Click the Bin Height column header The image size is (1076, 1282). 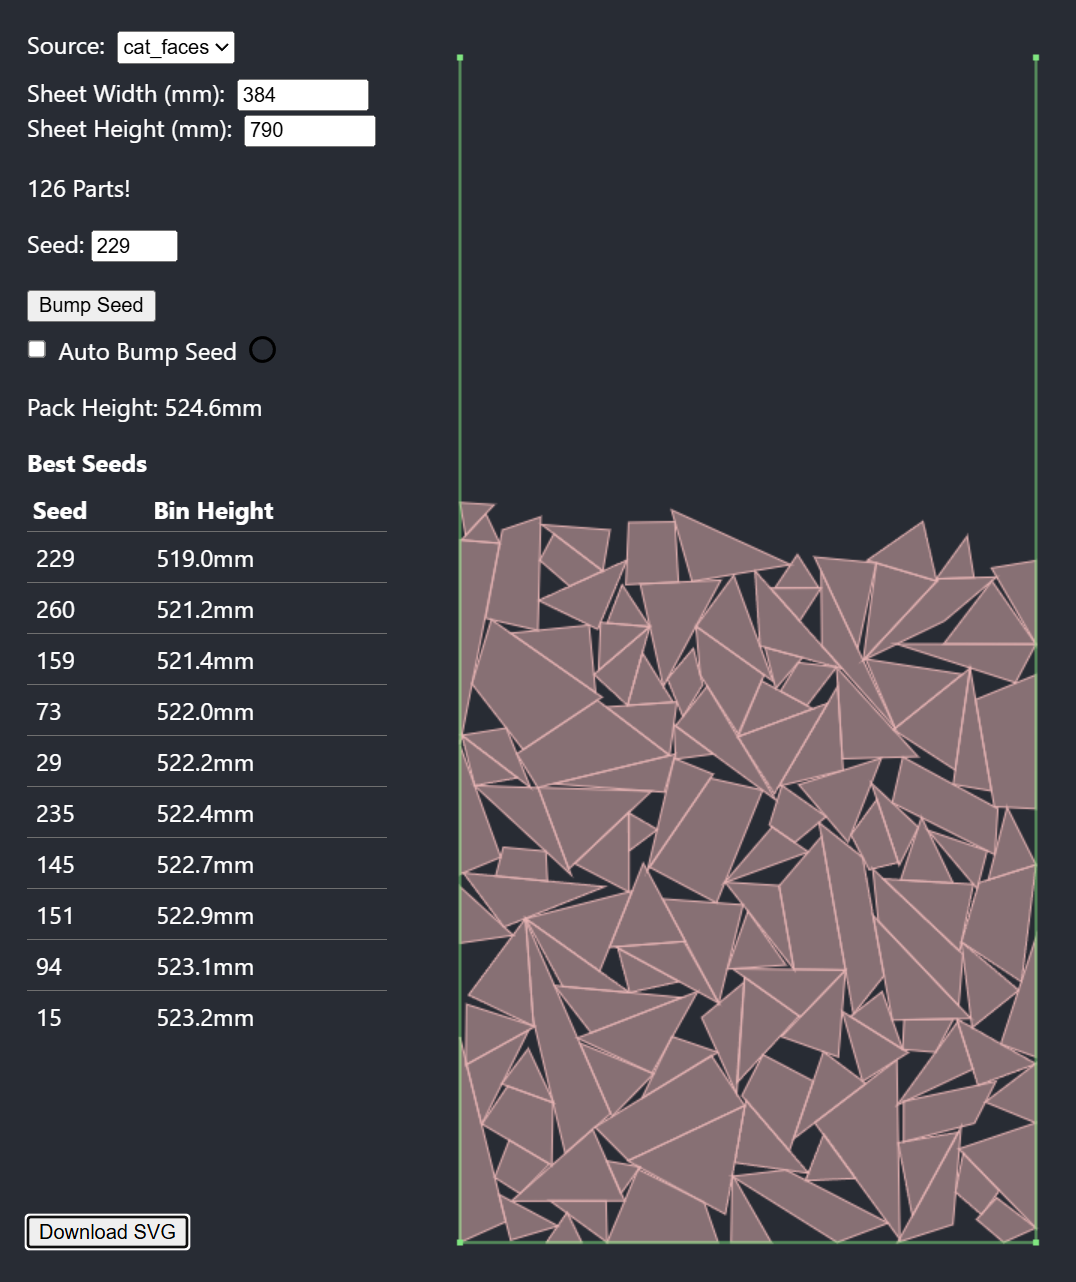pyautogui.click(x=214, y=511)
